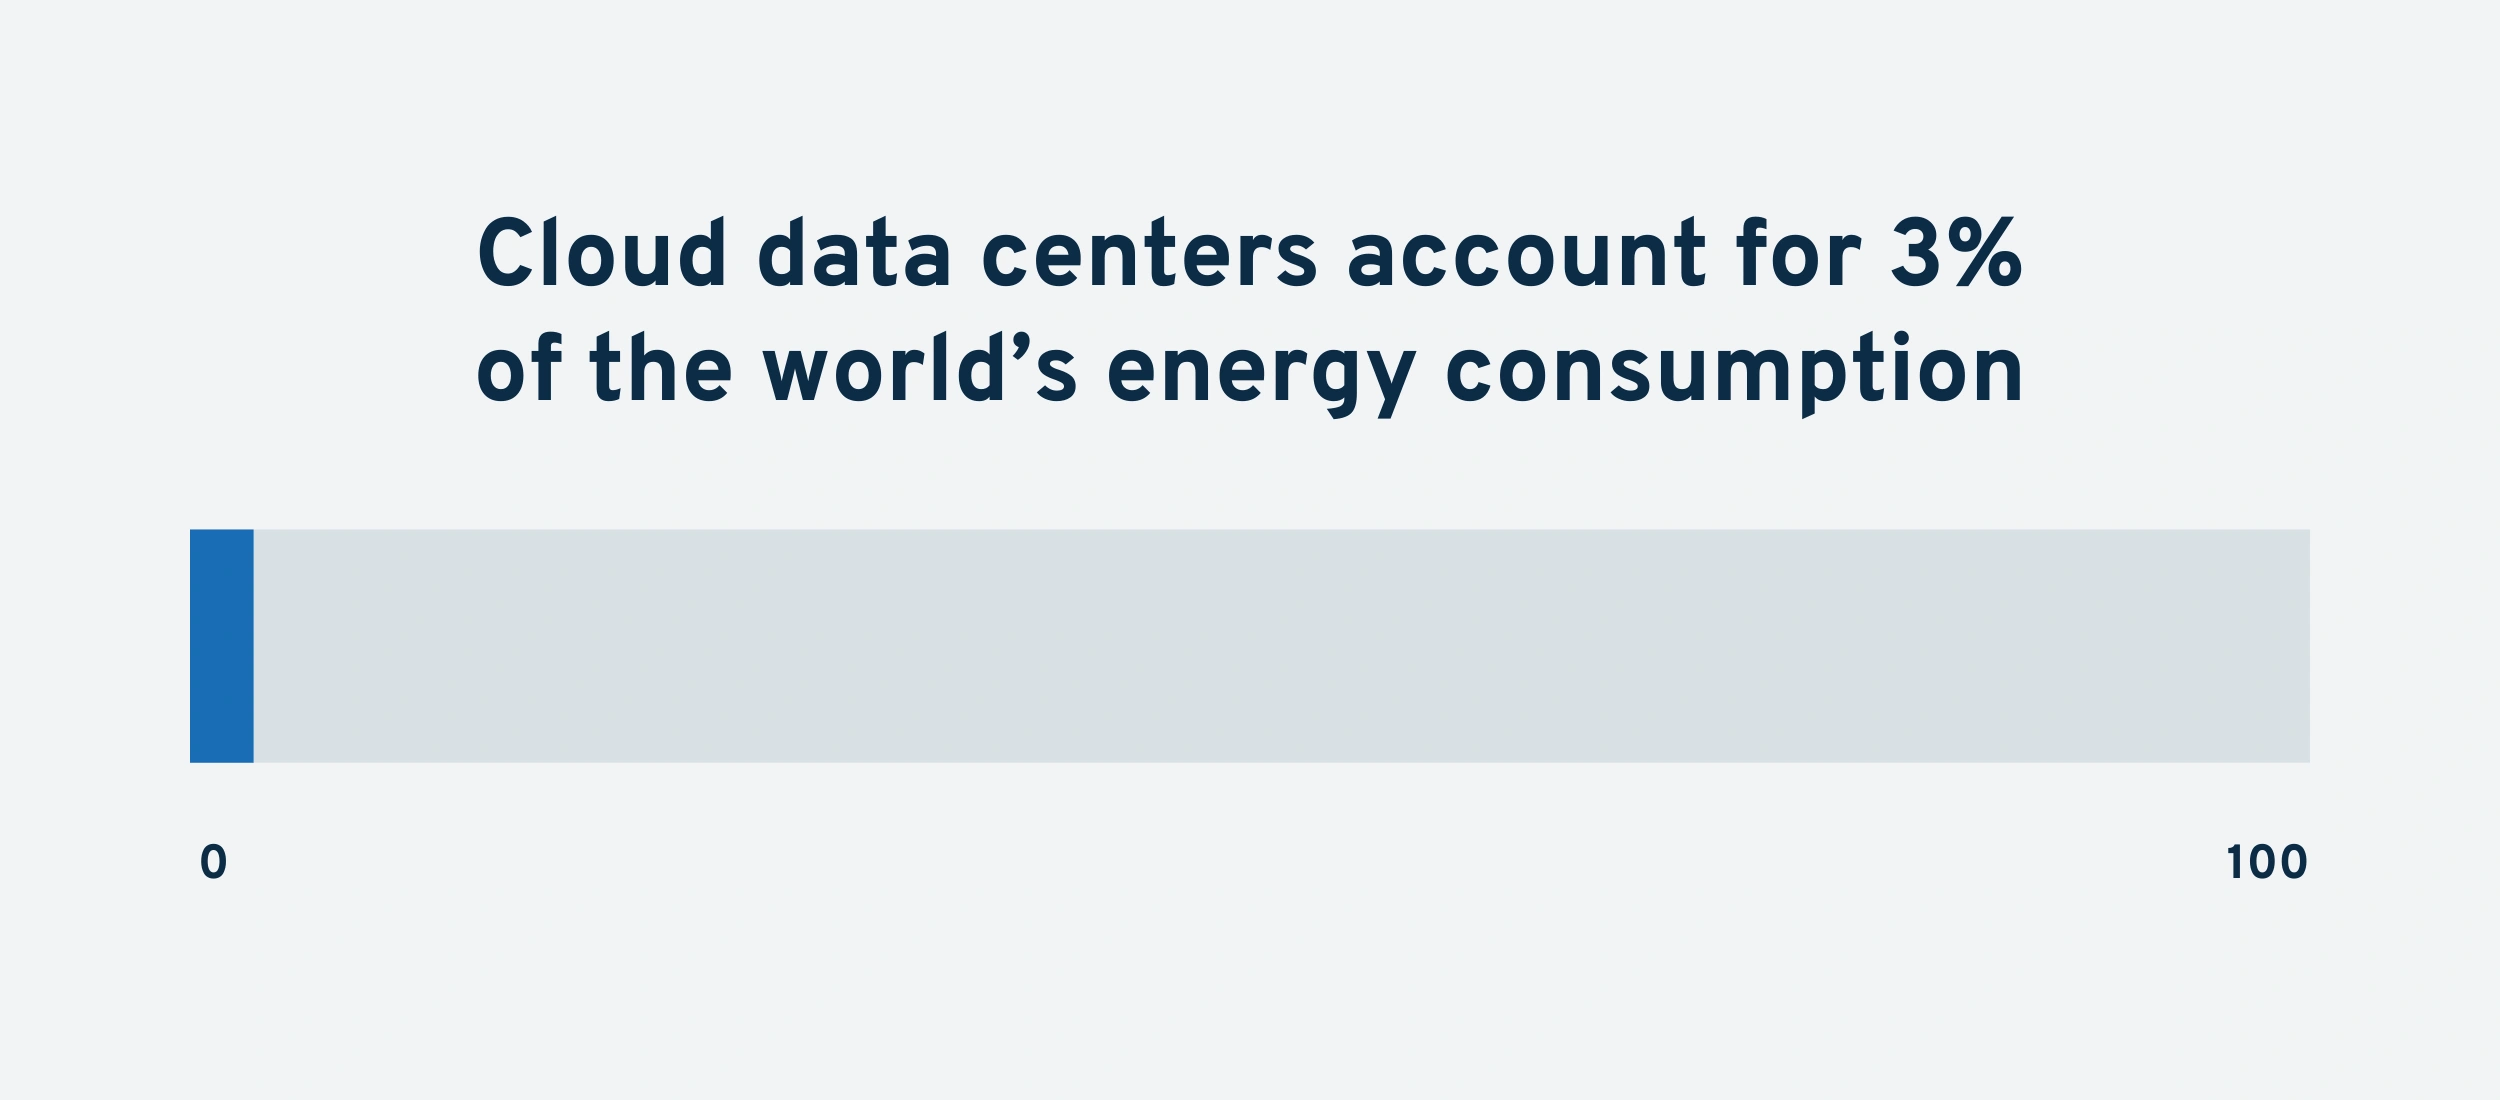This screenshot has width=2500, height=1100.
Task: Click the letter "y" in "energy"
Action: (x=1390, y=380)
